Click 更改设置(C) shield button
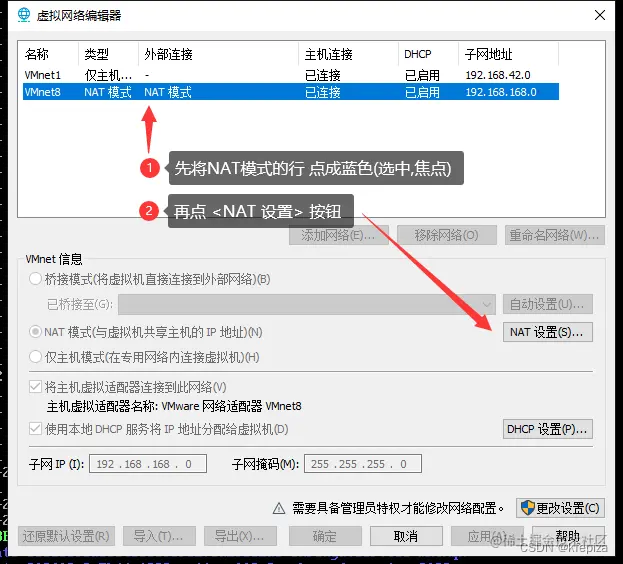Image resolution: width=623 pixels, height=564 pixels. [561, 508]
